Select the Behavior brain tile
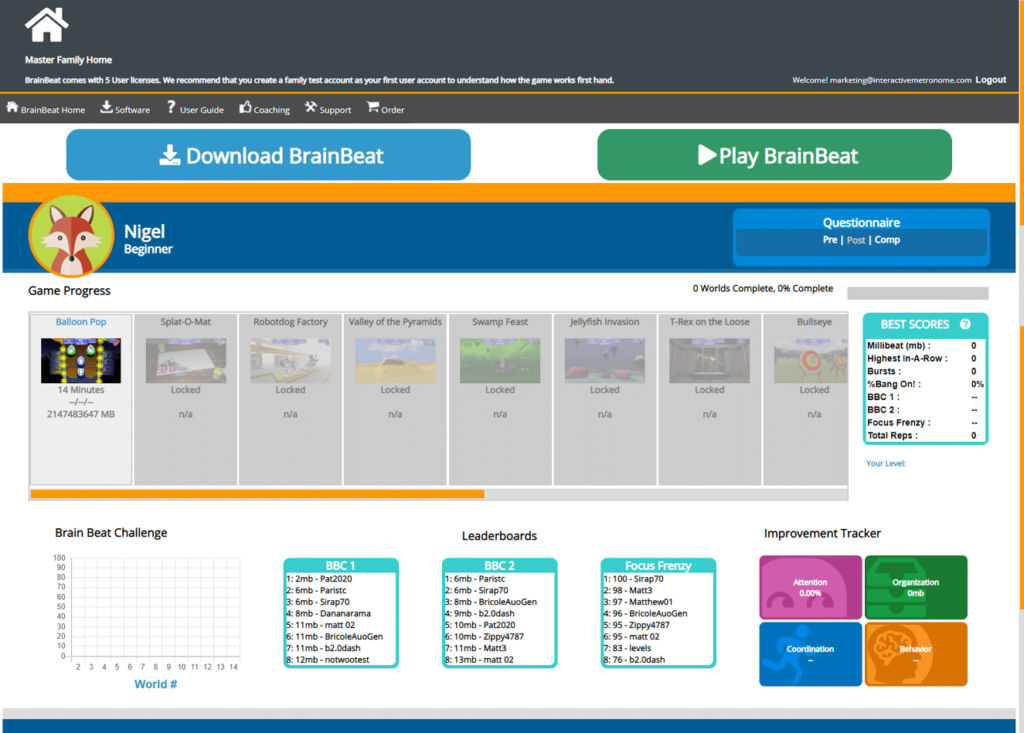The image size is (1024, 733). pos(915,654)
